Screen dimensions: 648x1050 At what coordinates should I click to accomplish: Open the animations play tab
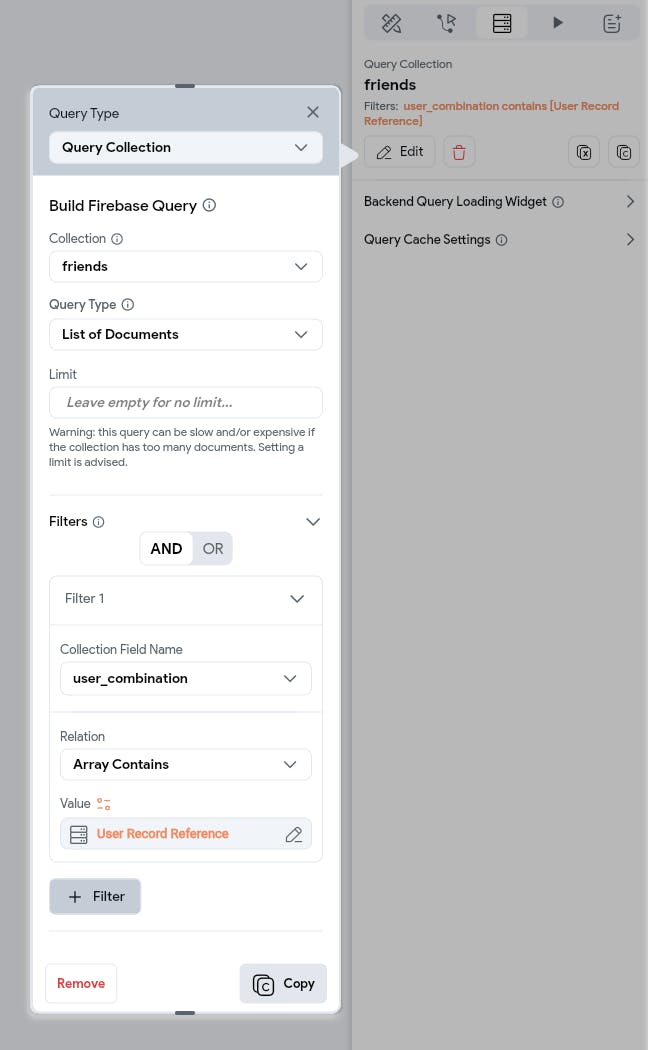click(558, 22)
